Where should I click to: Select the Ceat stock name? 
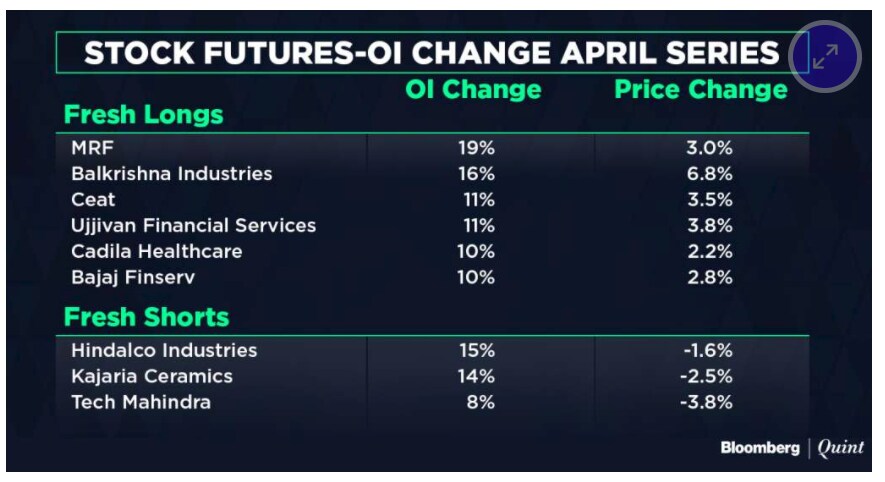93,199
